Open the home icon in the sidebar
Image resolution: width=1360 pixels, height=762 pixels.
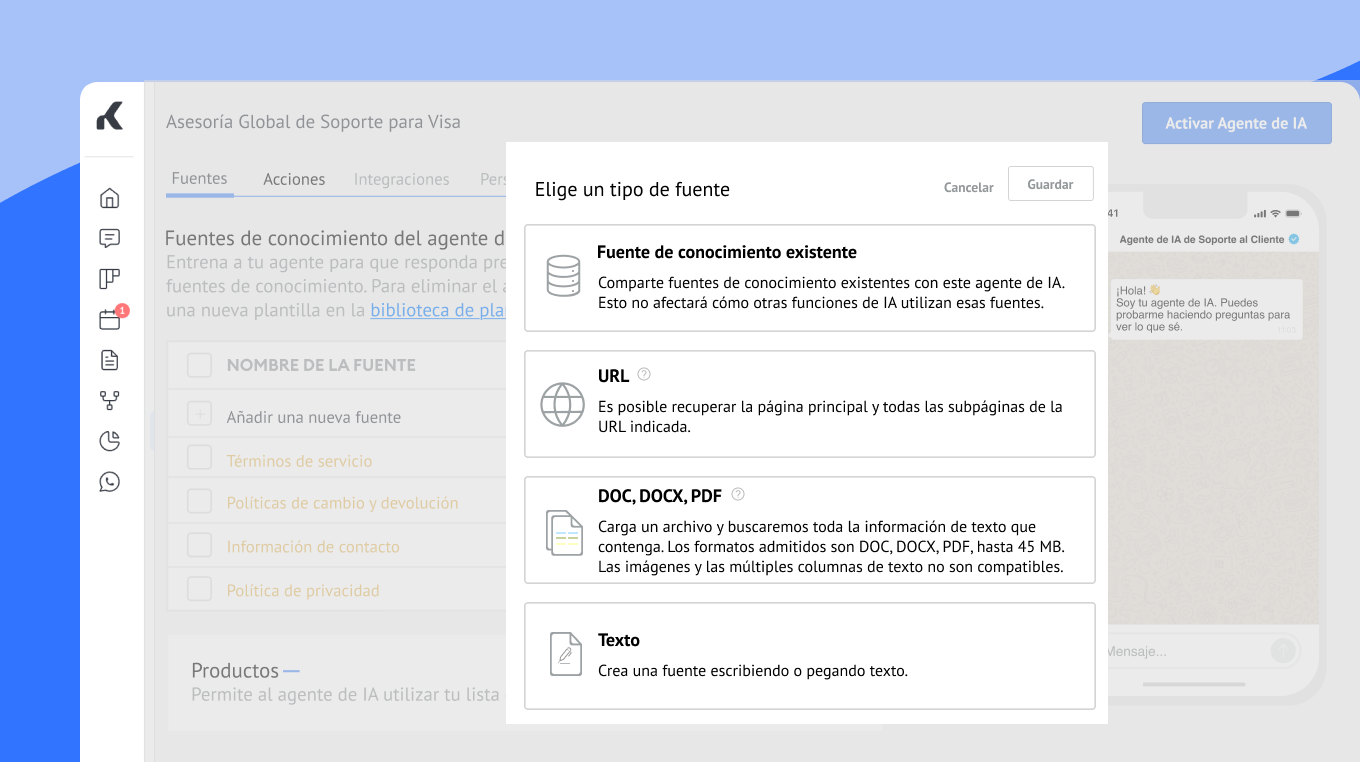[110, 198]
